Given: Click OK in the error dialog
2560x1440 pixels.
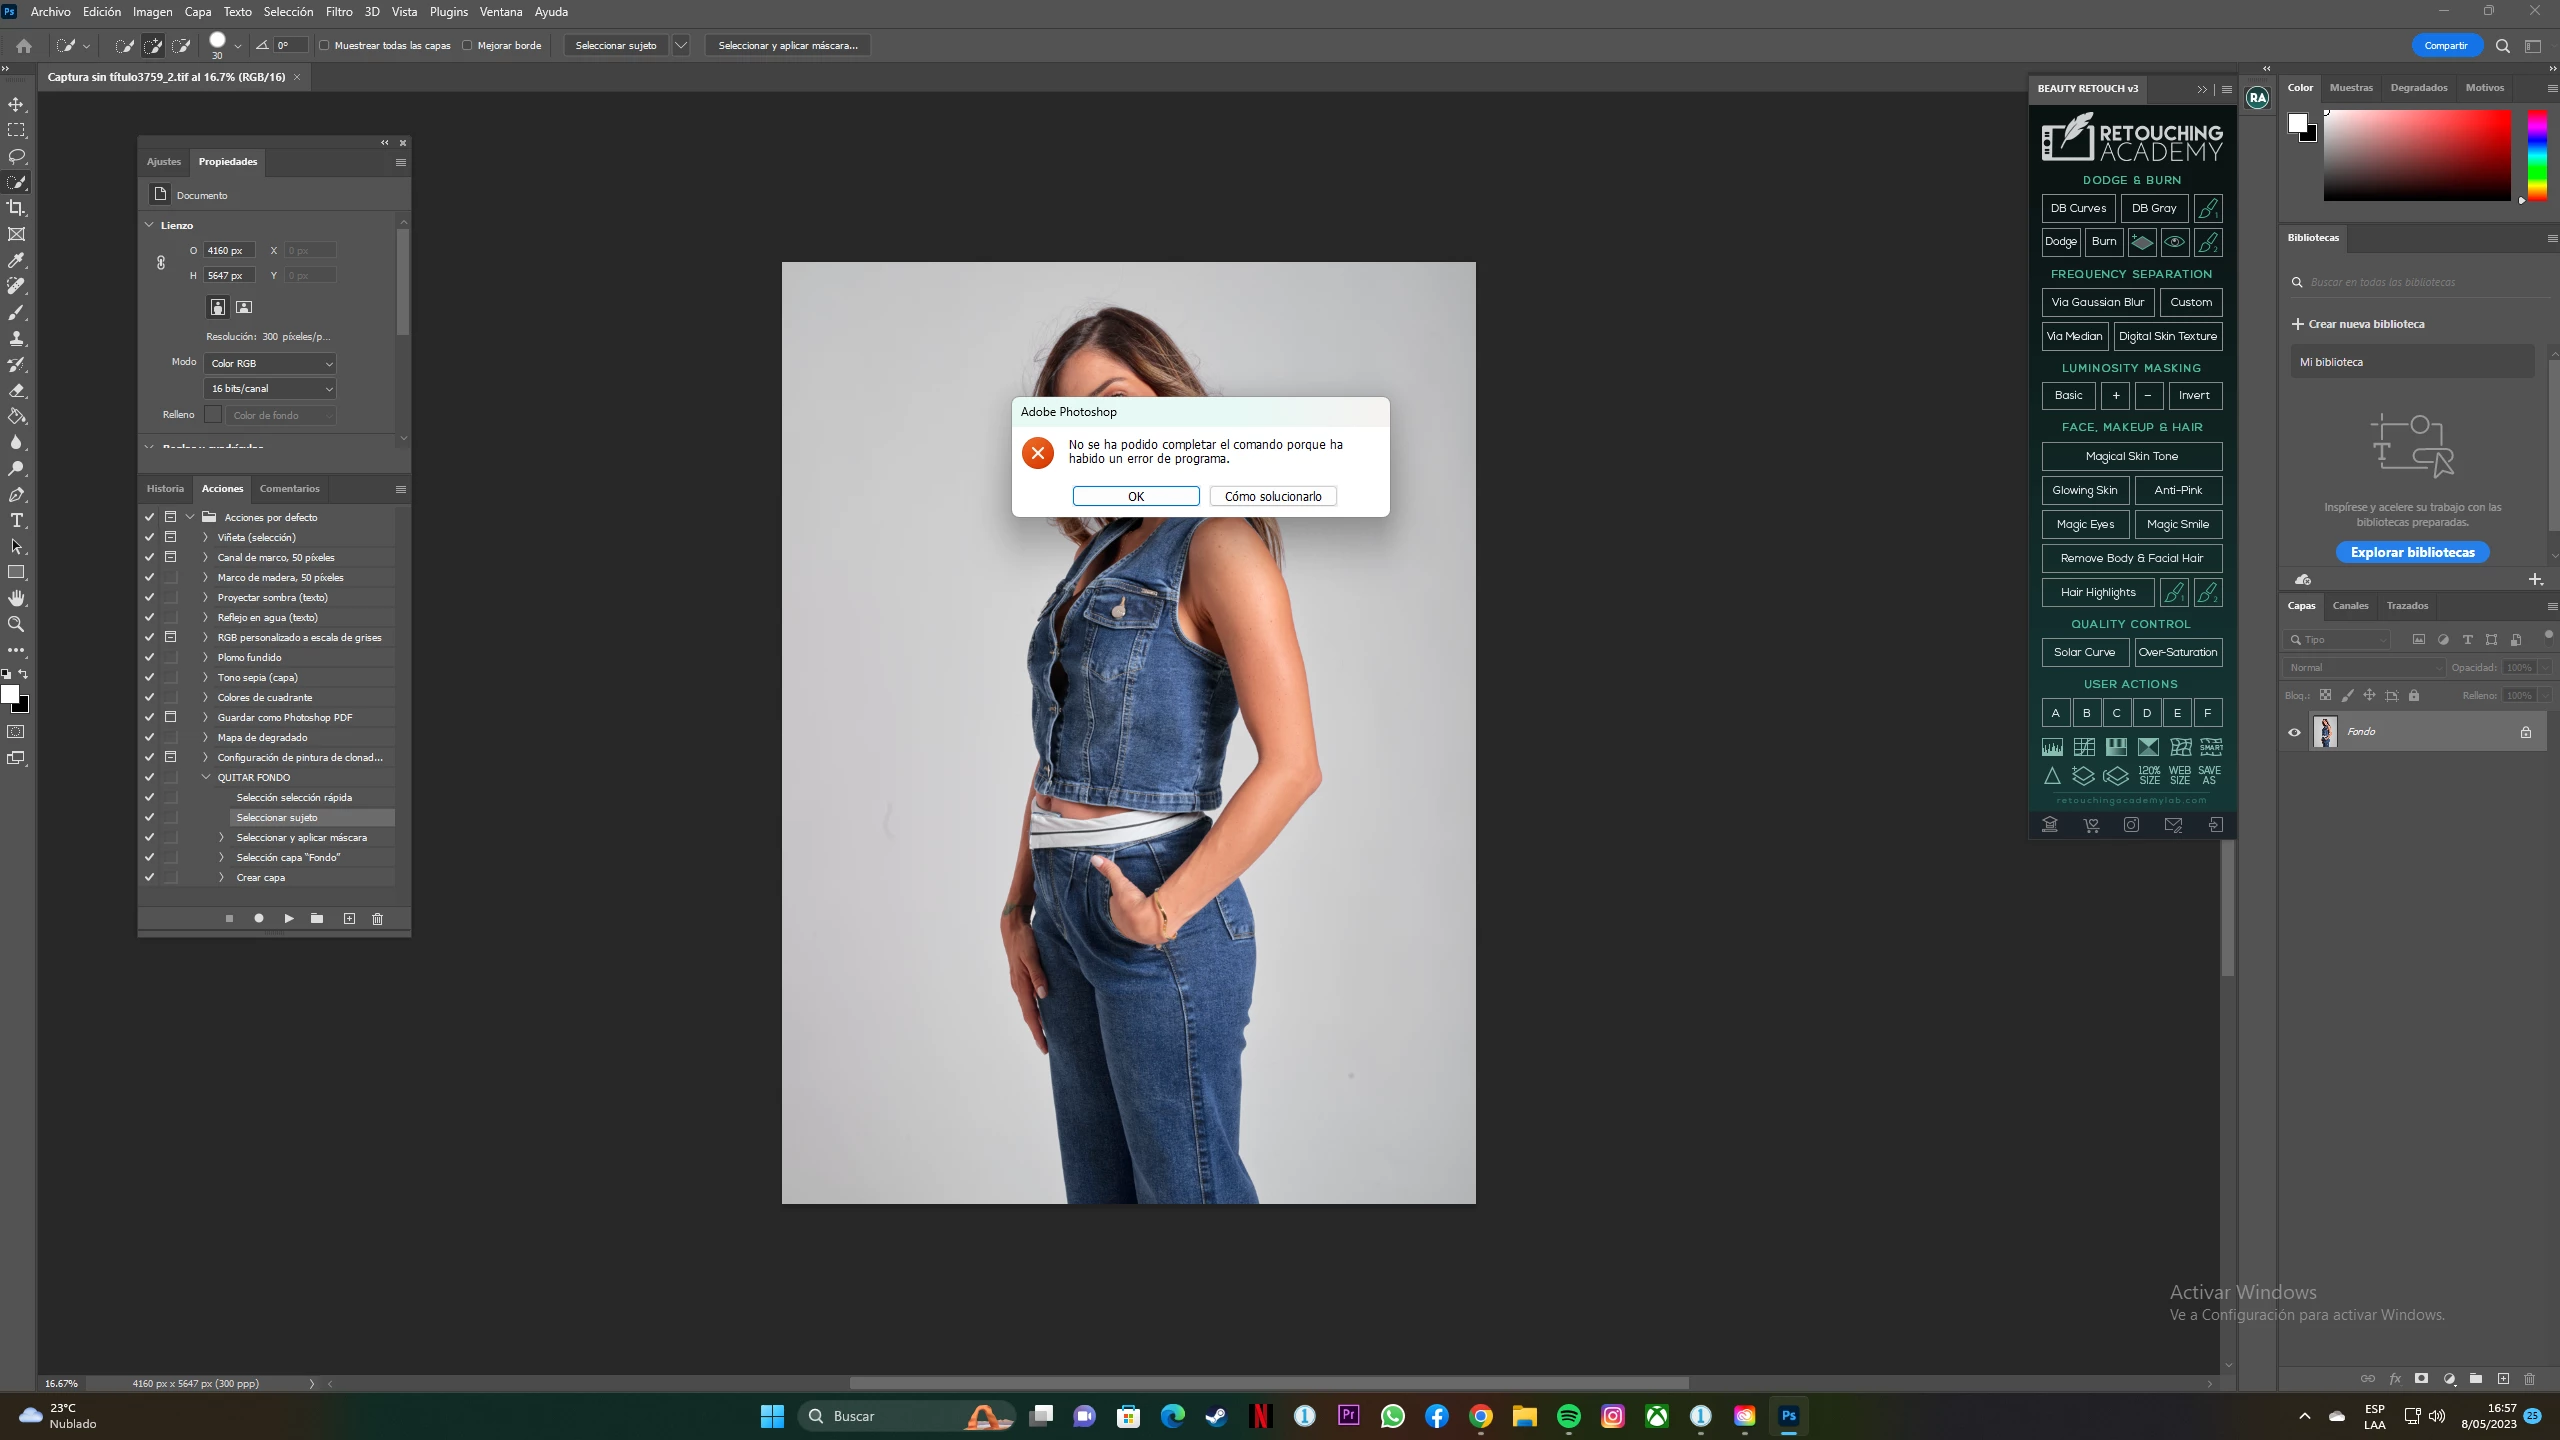Looking at the screenshot, I should coord(1135,496).
